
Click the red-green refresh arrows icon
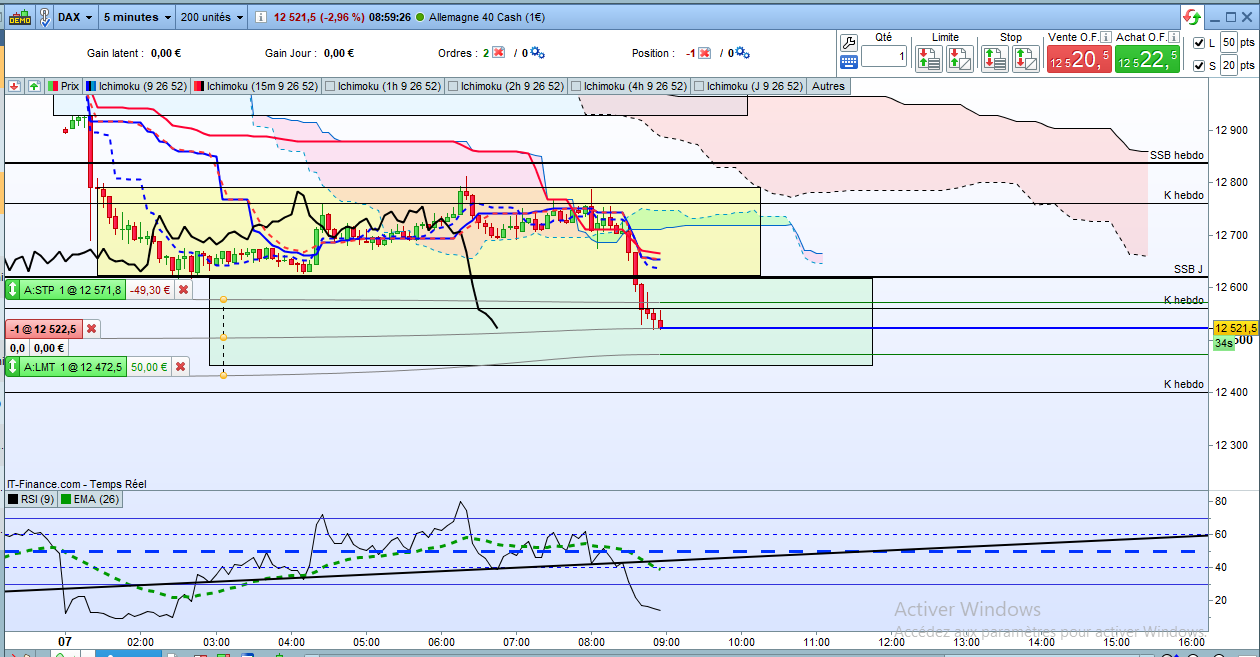point(1191,17)
